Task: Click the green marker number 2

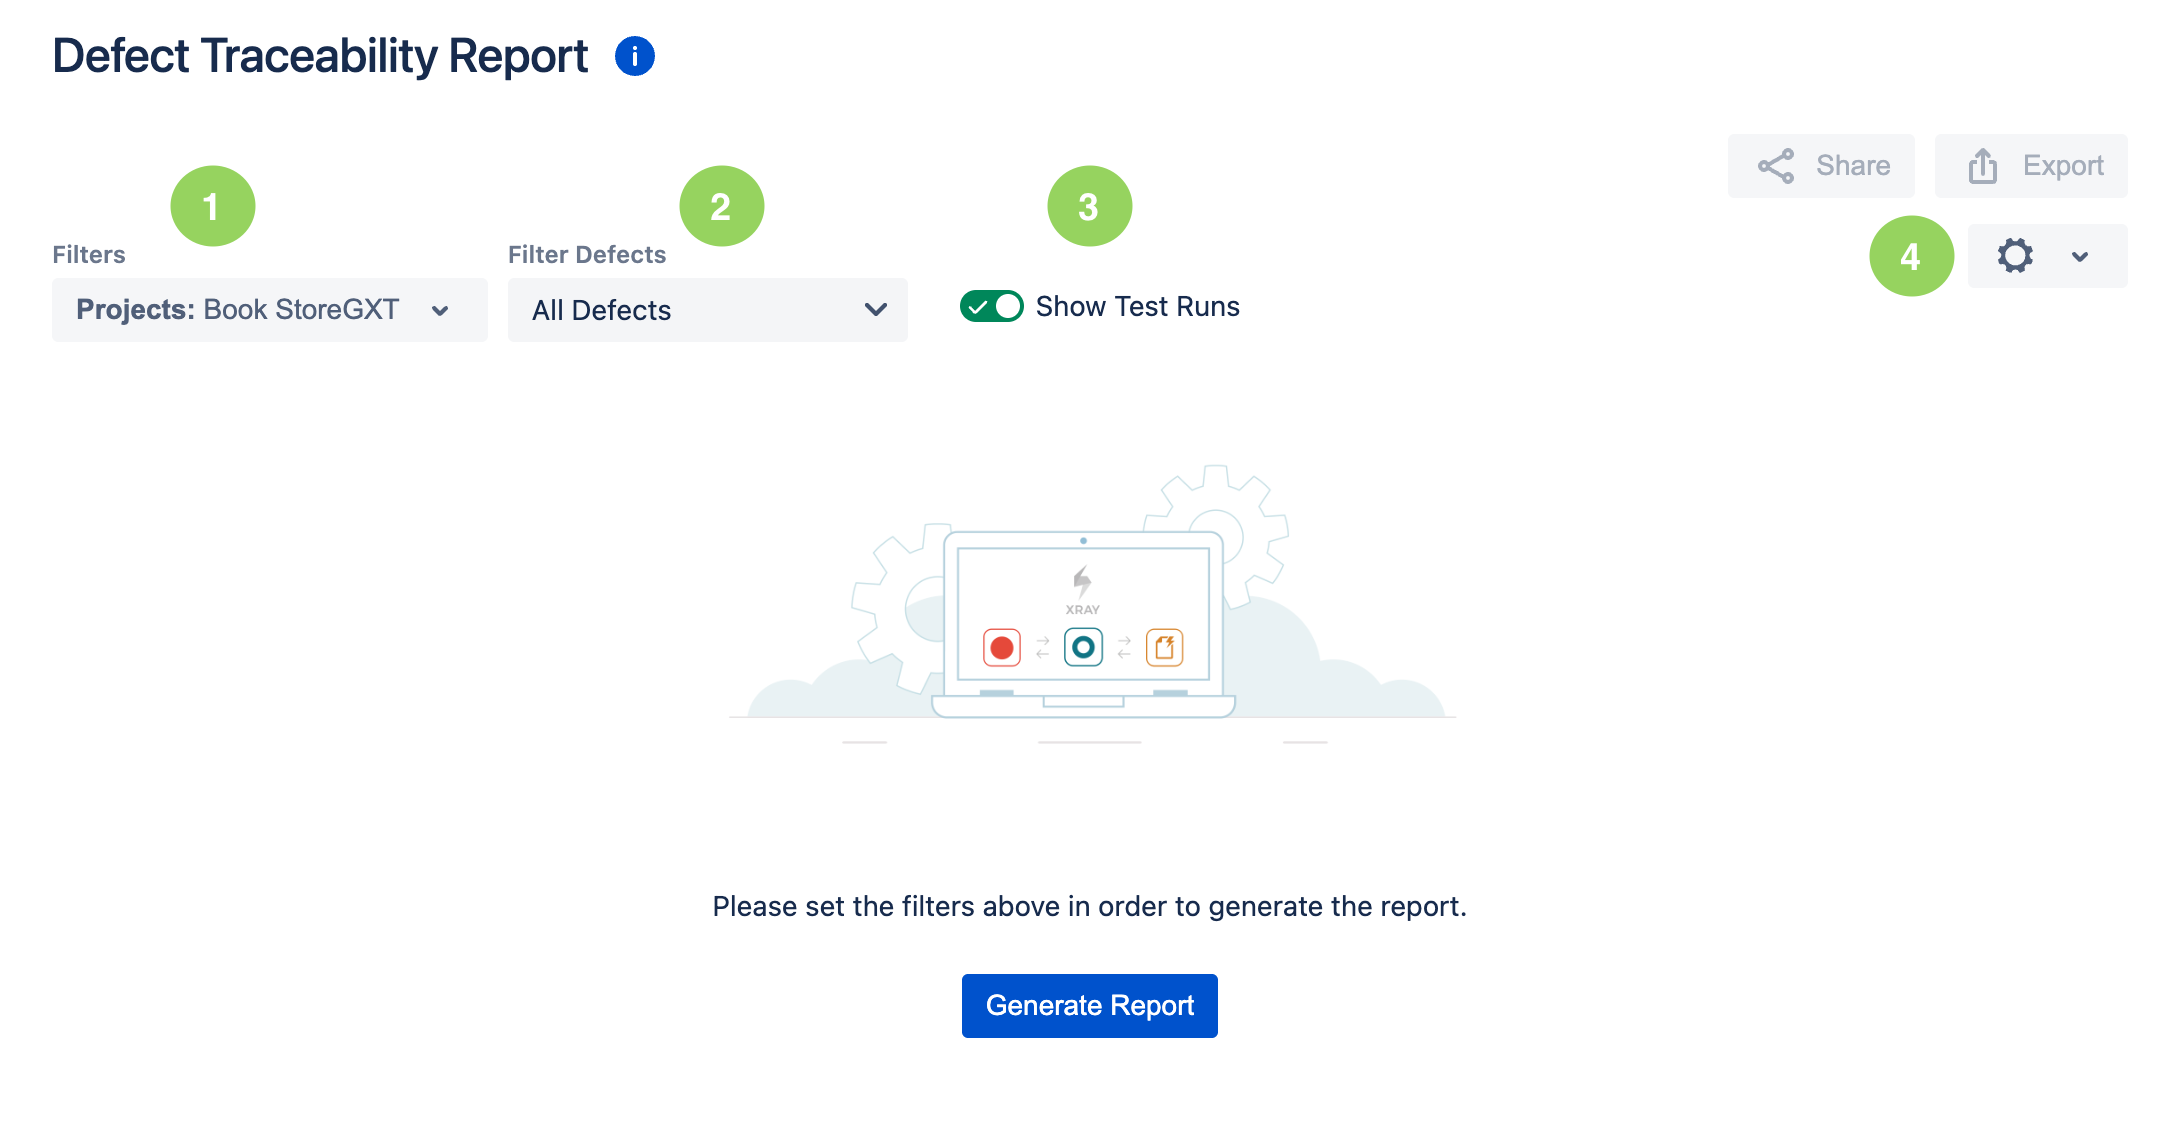Action: tap(722, 206)
